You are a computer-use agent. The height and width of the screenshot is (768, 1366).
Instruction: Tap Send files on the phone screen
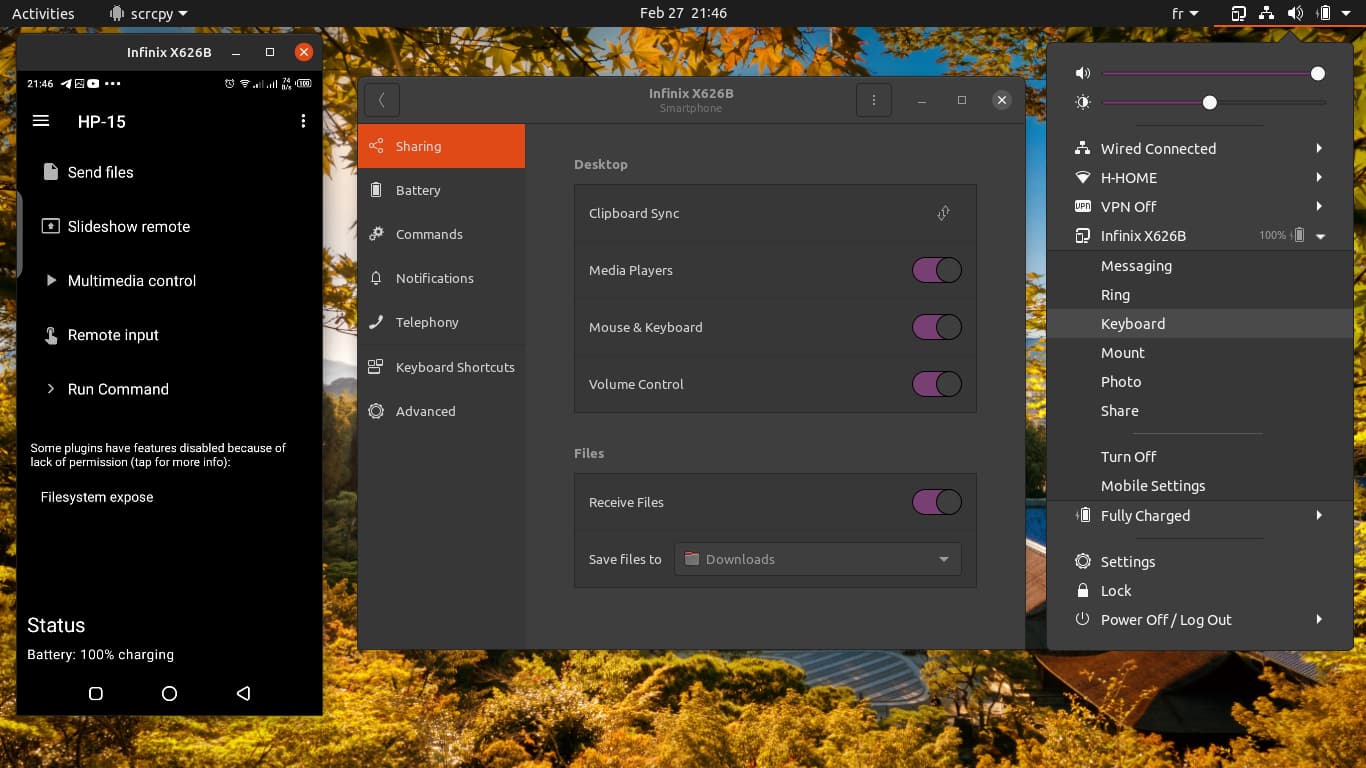click(x=100, y=172)
